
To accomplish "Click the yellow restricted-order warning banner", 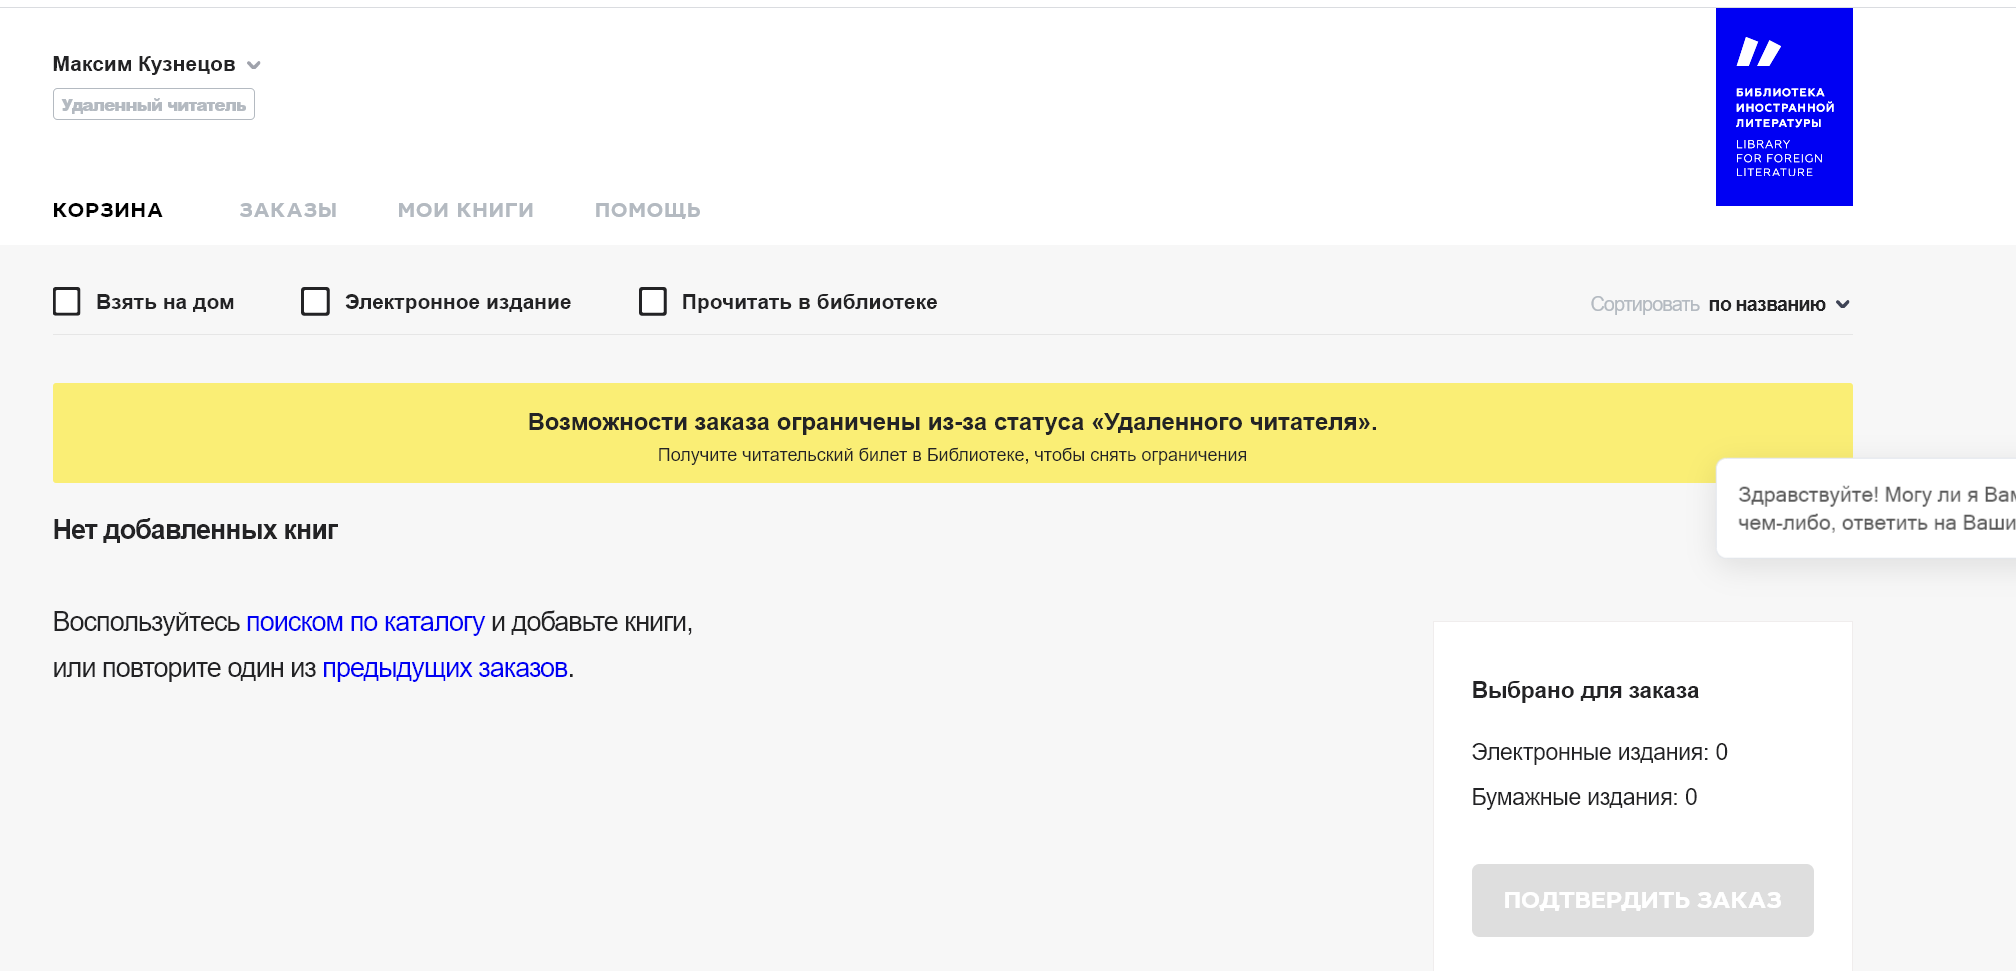I will point(952,433).
